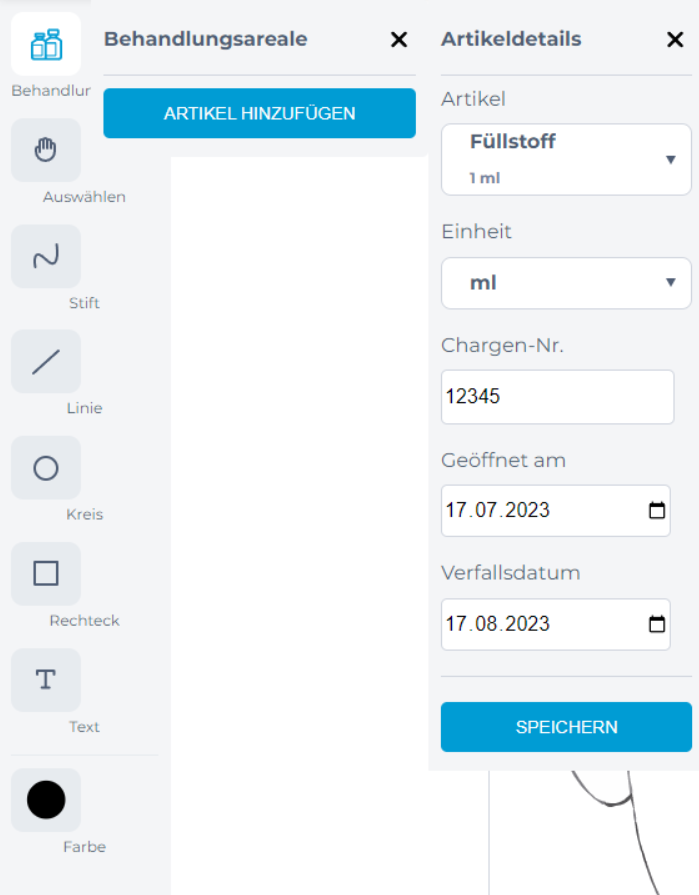The height and width of the screenshot is (895, 699).
Task: Expand the Artikel Füllstoff dropdown
Action: [x=566, y=159]
